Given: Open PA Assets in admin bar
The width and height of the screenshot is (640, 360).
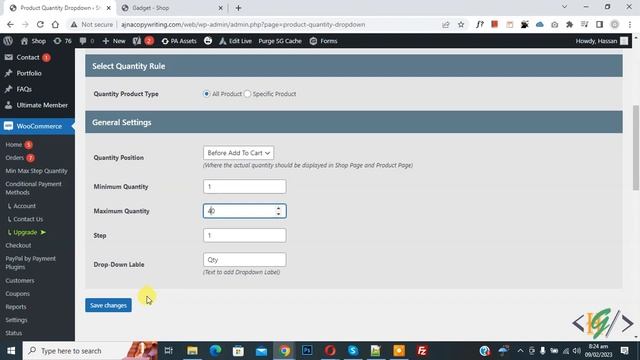Looking at the screenshot, I should (x=179, y=41).
